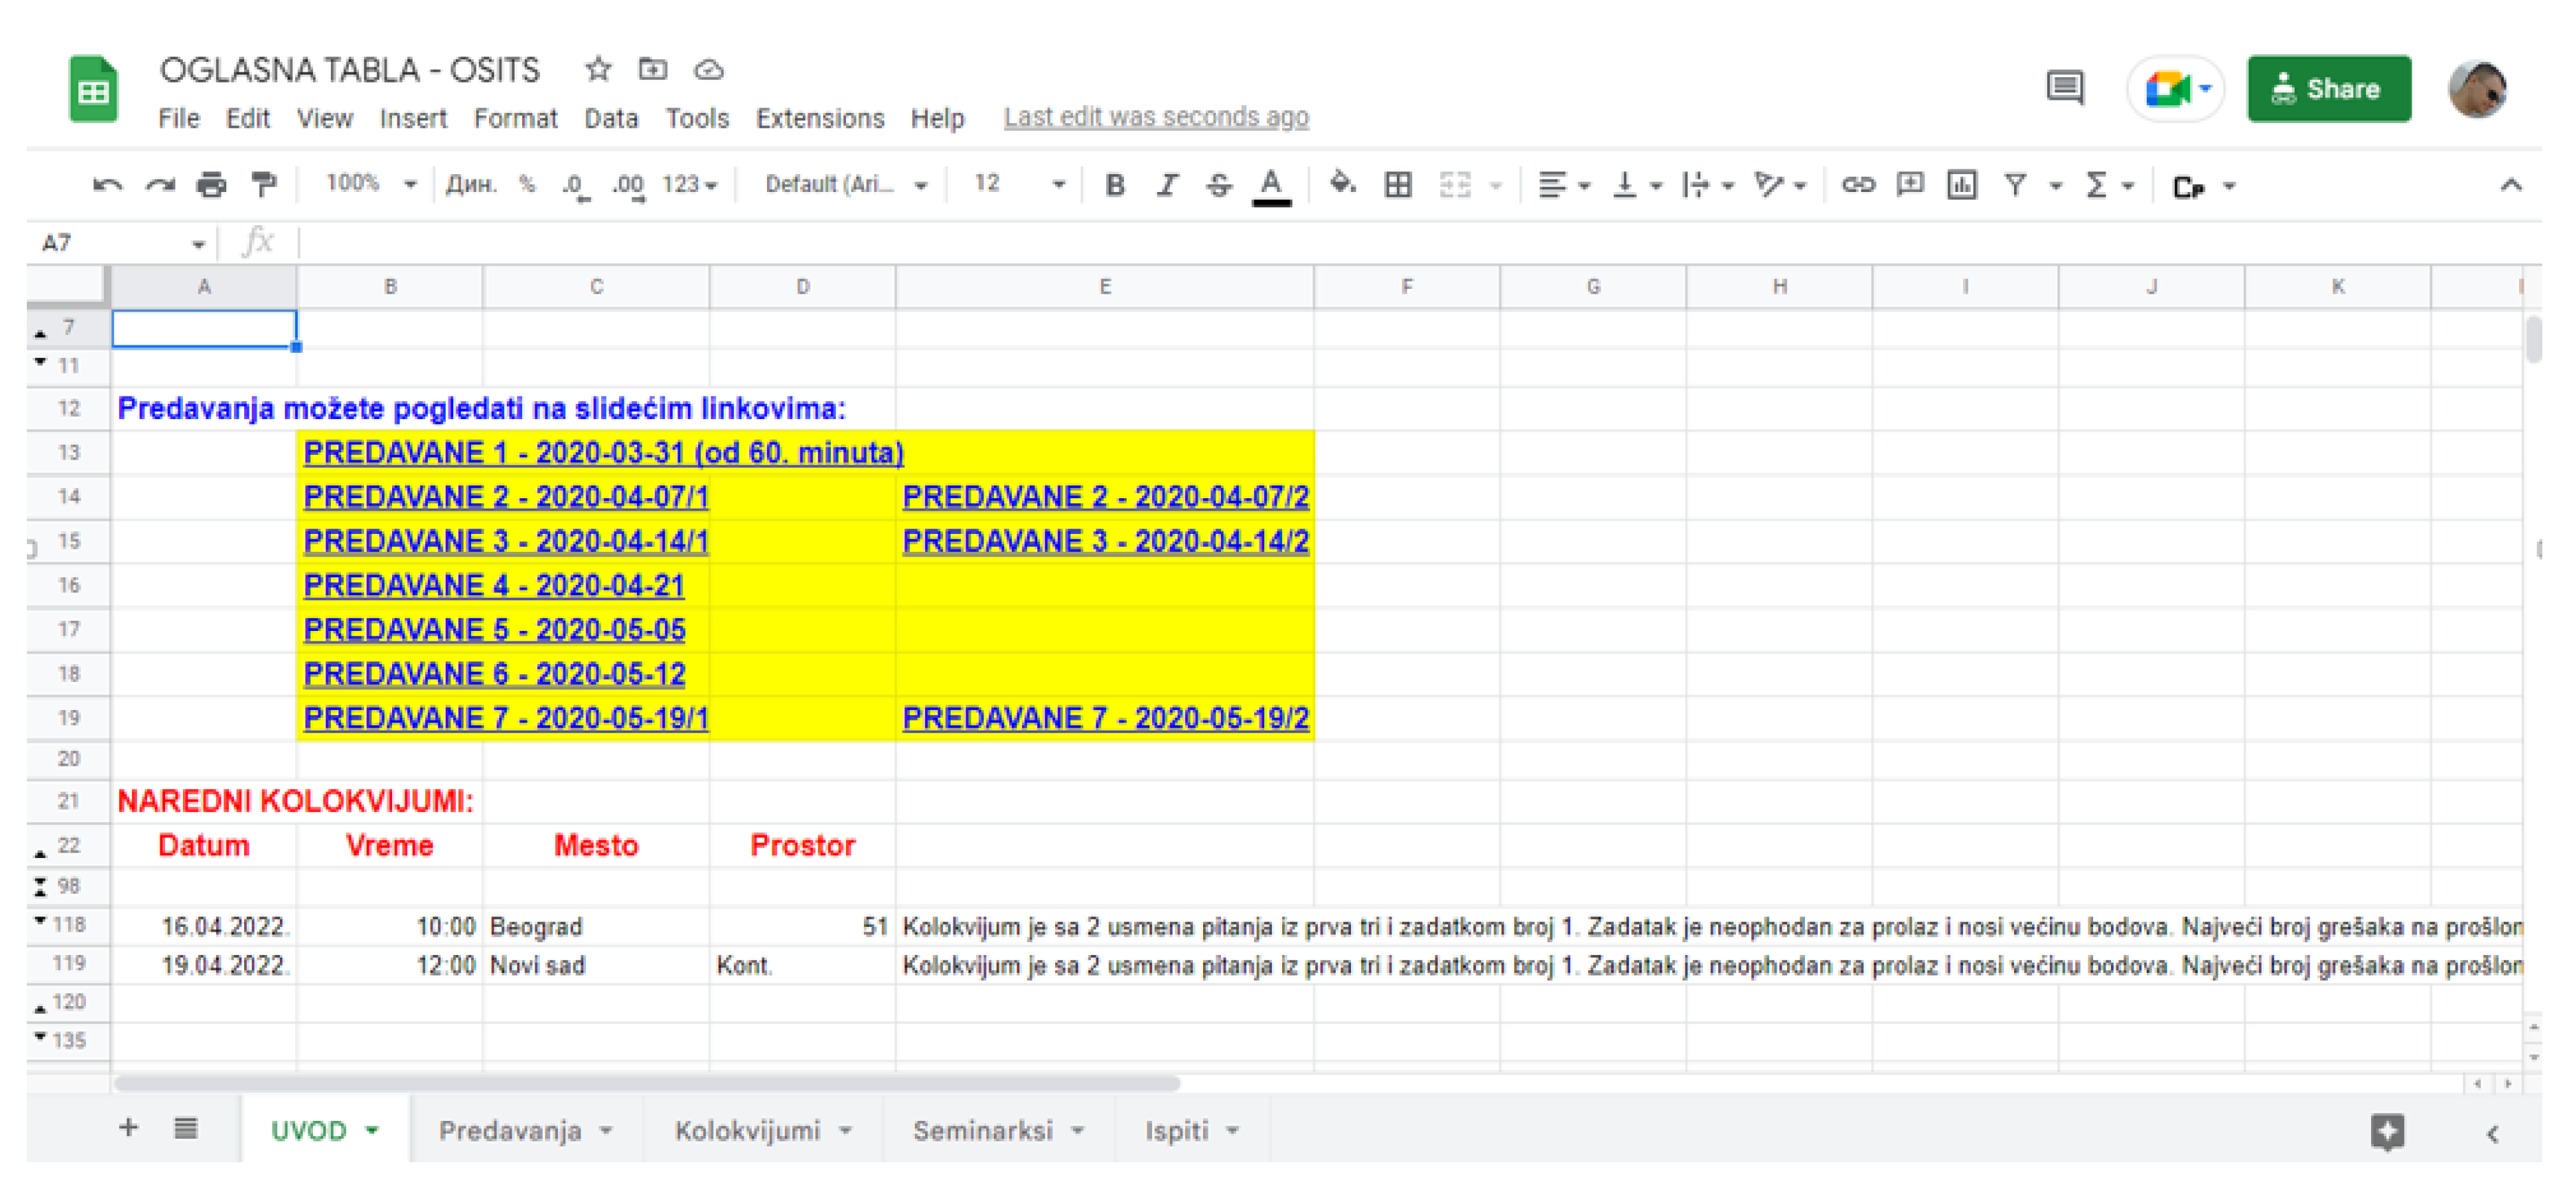Star the OGLASNA TABLA document
Screen dimensions: 2576x1187
click(598, 69)
